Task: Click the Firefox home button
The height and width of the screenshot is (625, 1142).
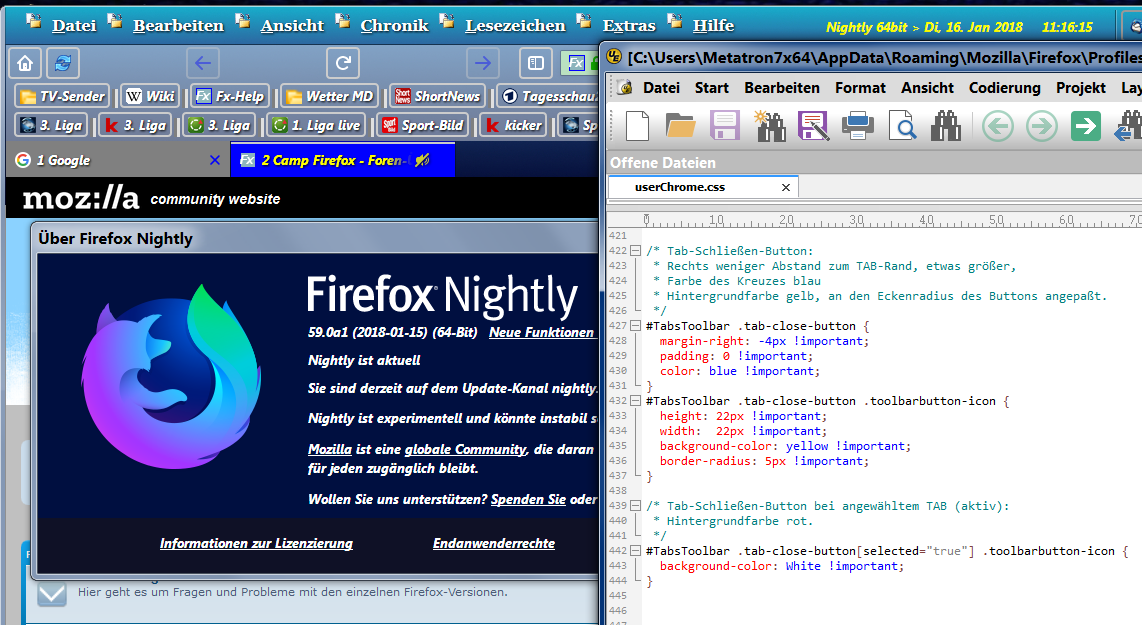Action: [x=25, y=63]
